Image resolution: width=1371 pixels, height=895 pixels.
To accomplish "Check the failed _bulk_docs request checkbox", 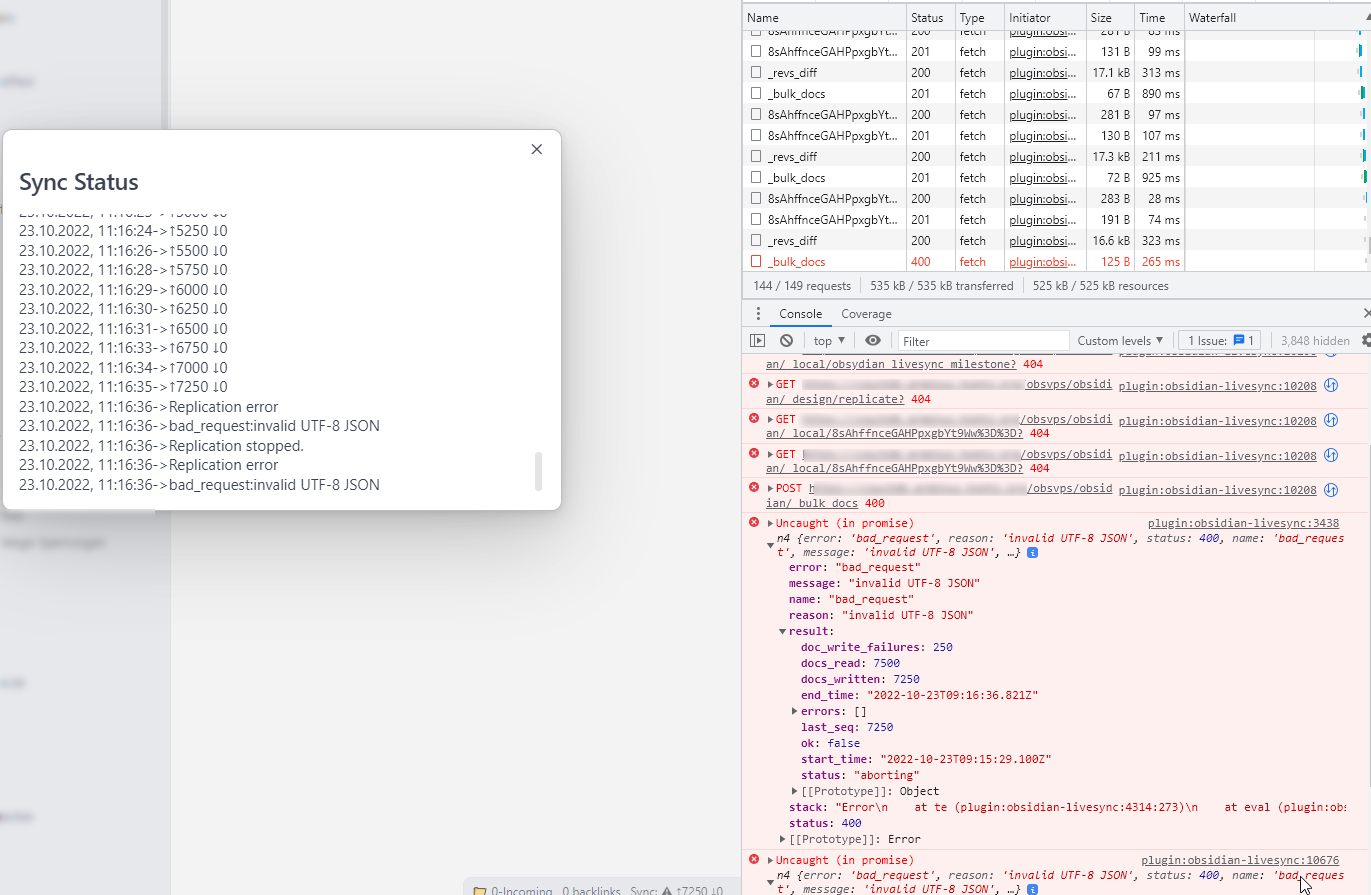I will click(754, 261).
